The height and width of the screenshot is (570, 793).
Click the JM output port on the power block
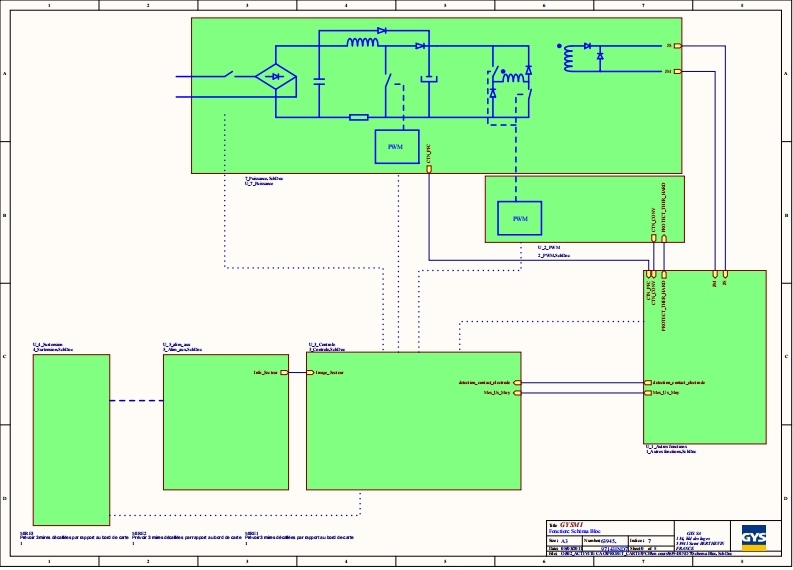point(678,71)
